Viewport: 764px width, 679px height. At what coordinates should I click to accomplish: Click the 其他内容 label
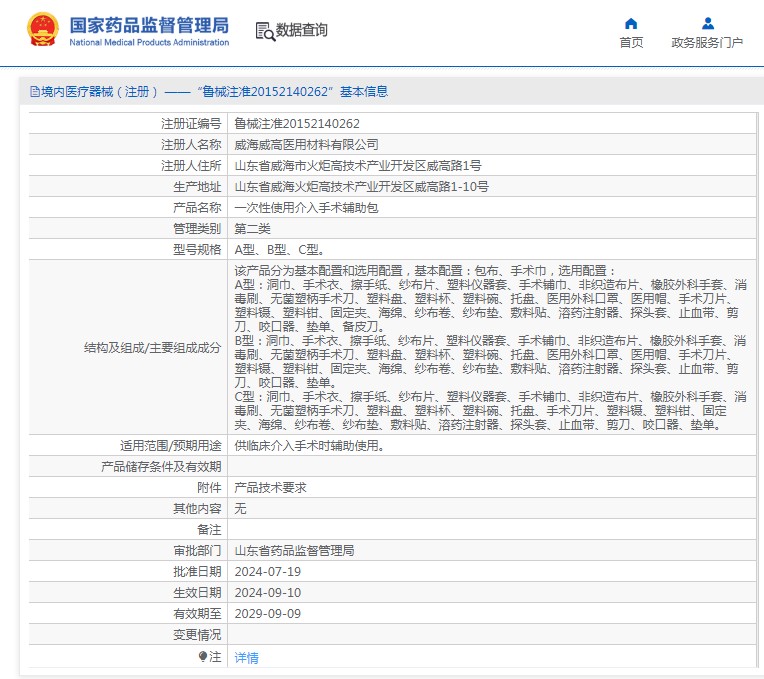[197, 509]
